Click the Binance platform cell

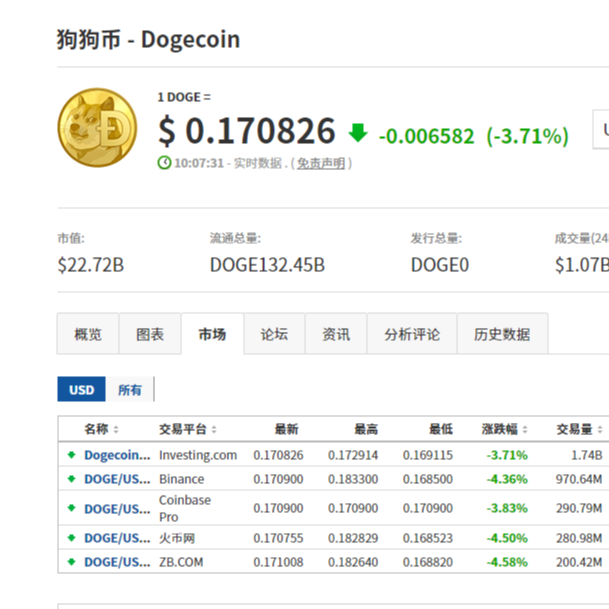coord(181,479)
